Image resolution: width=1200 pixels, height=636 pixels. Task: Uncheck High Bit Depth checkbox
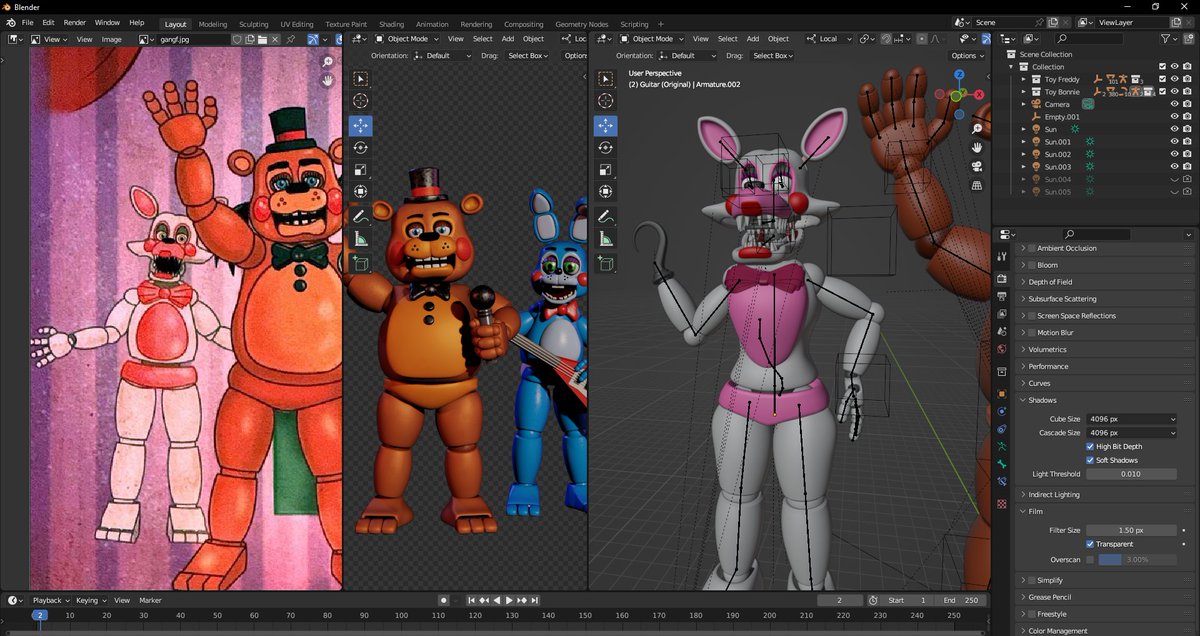coord(1090,446)
